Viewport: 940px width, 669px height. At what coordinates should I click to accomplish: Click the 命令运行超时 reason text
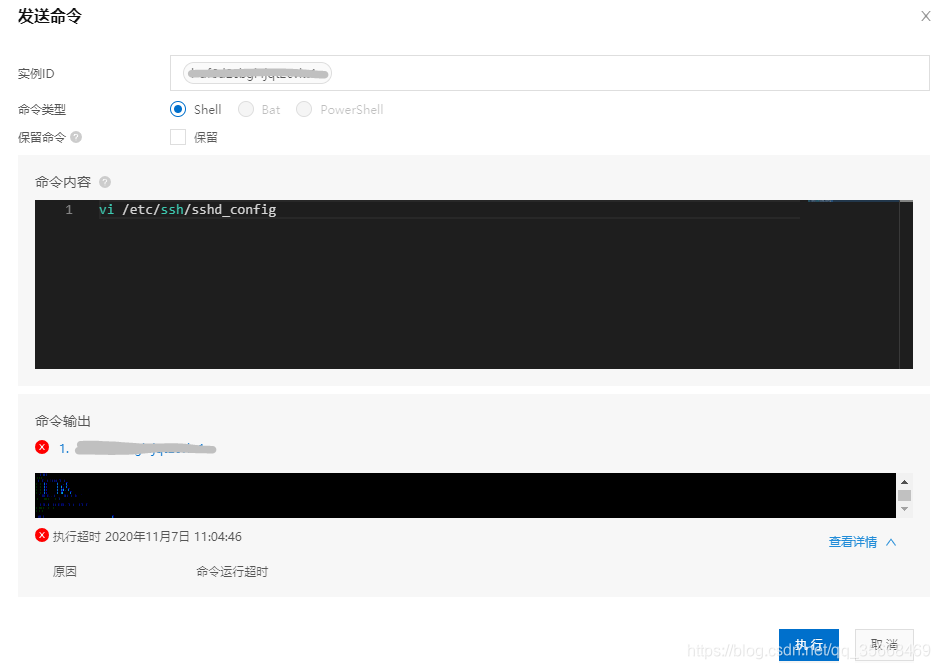click(x=232, y=572)
